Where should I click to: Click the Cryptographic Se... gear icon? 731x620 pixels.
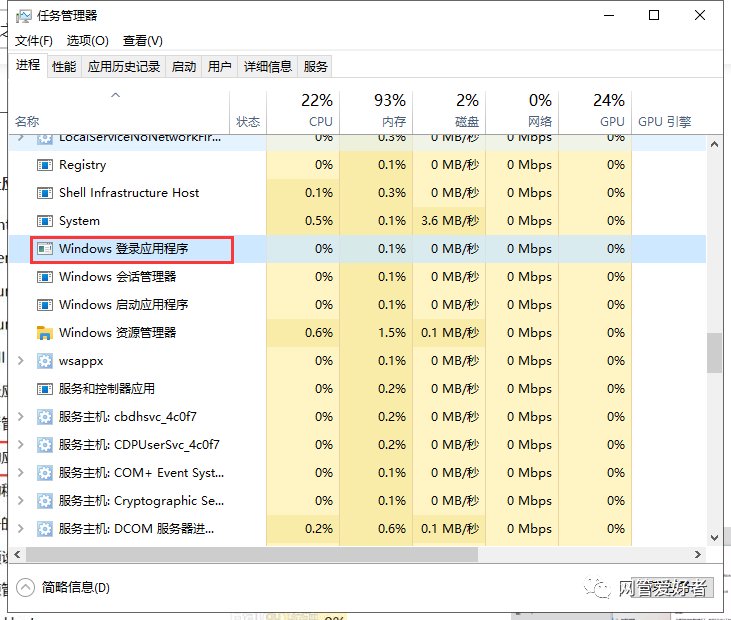pos(45,501)
